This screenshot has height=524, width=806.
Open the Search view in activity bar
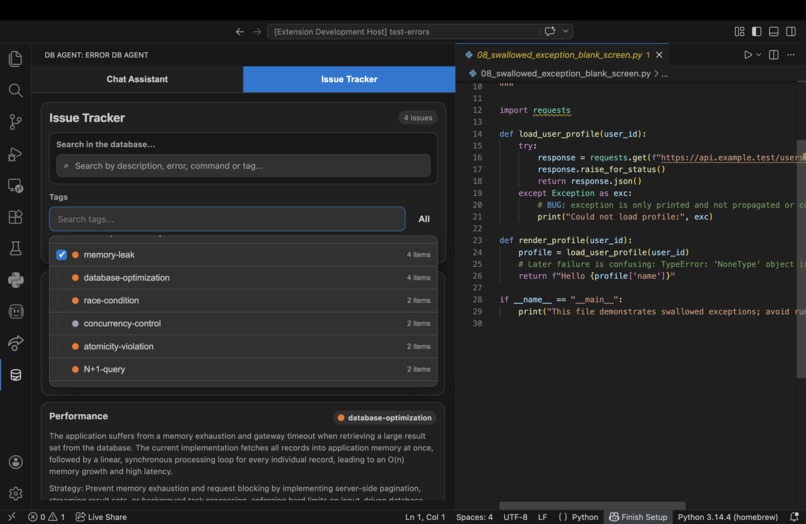(x=15, y=91)
